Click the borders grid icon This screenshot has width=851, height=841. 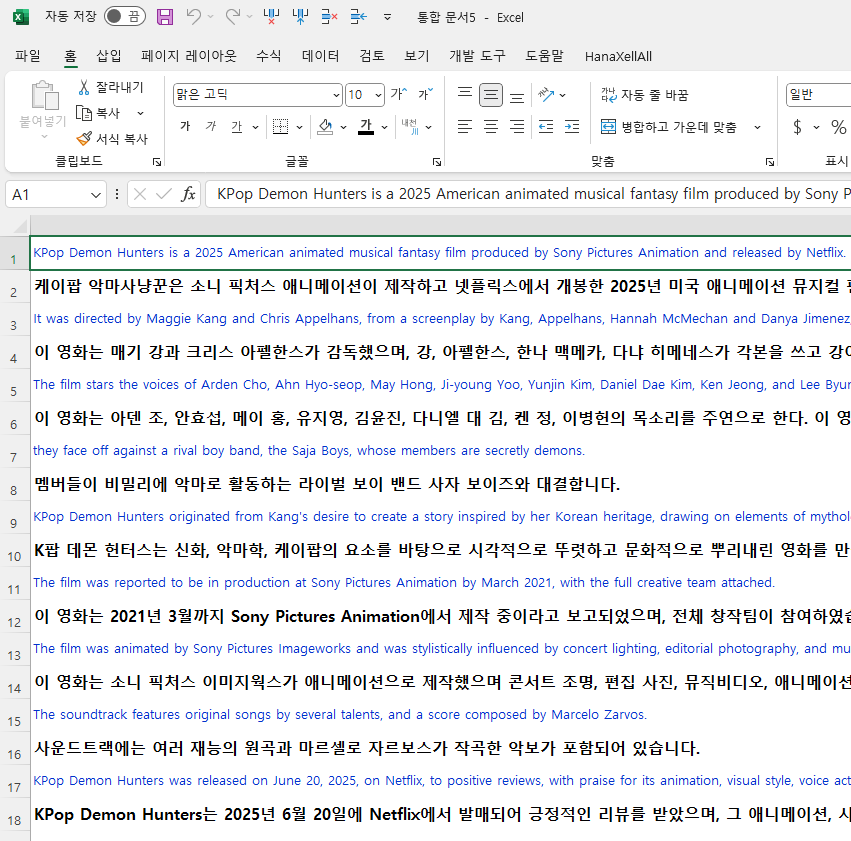tap(280, 127)
